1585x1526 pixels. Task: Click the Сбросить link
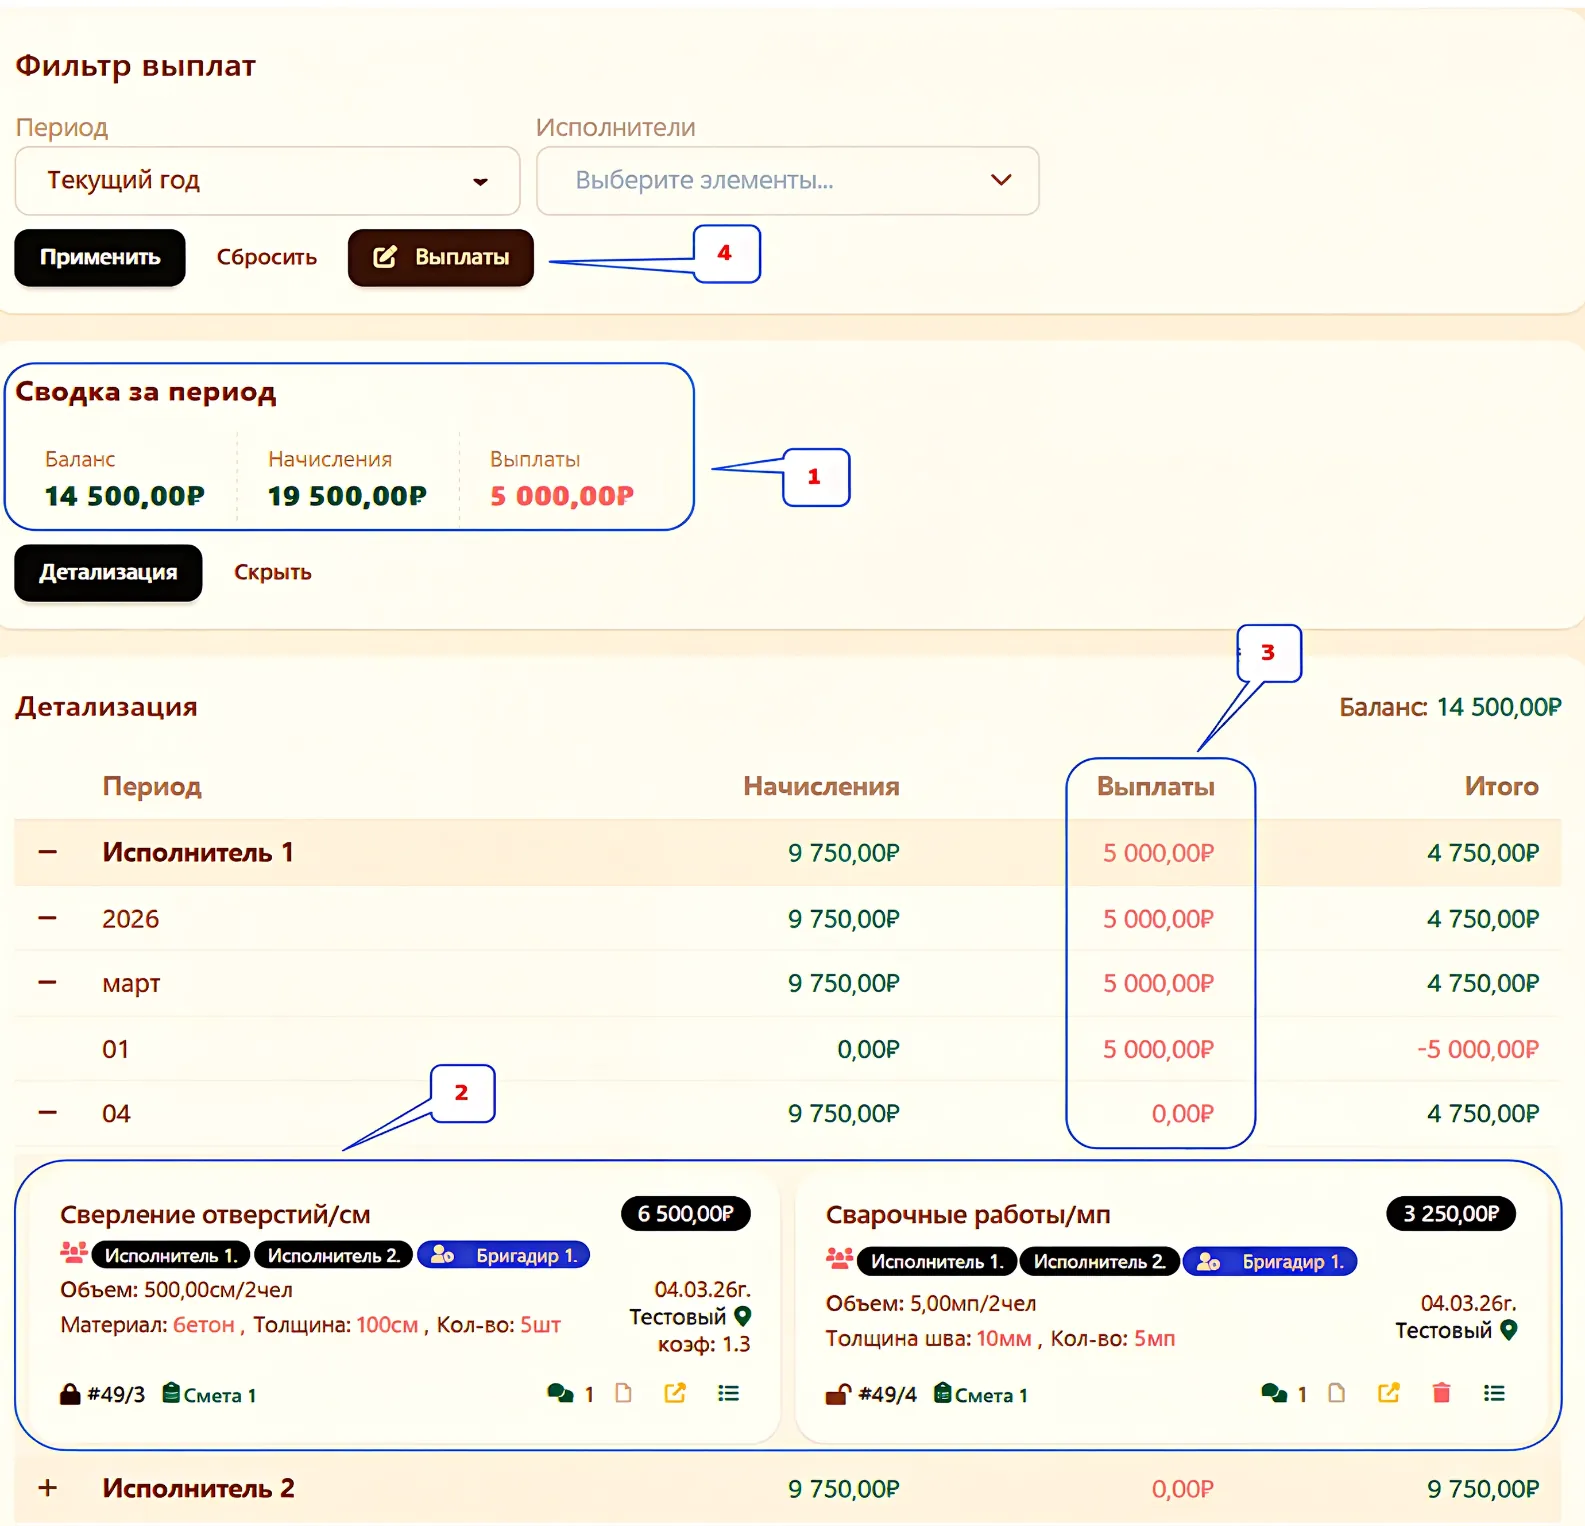point(267,258)
